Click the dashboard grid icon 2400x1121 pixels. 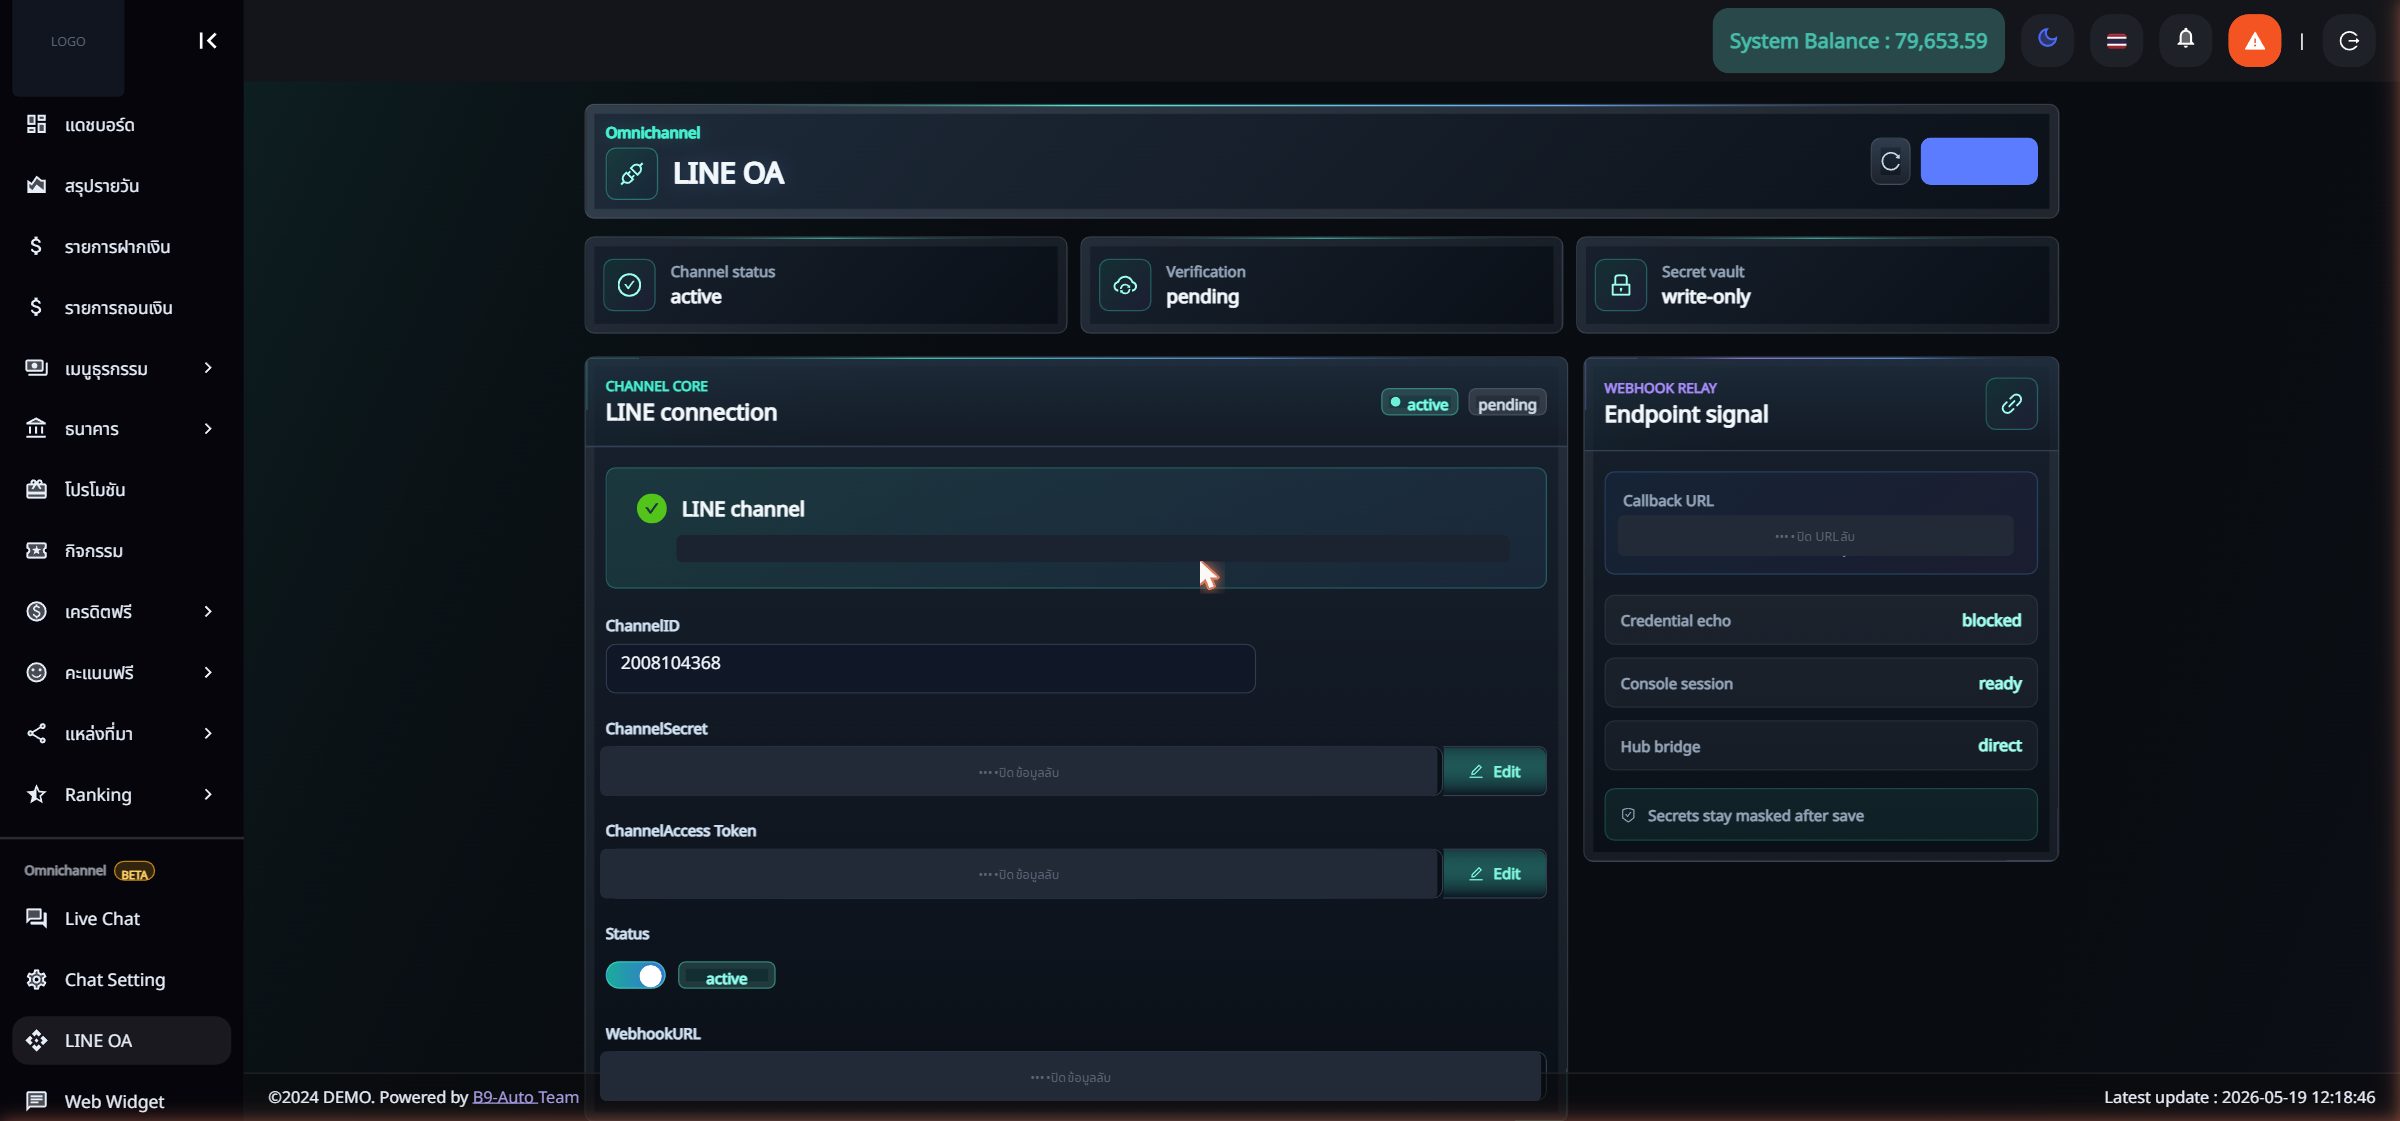click(x=36, y=124)
